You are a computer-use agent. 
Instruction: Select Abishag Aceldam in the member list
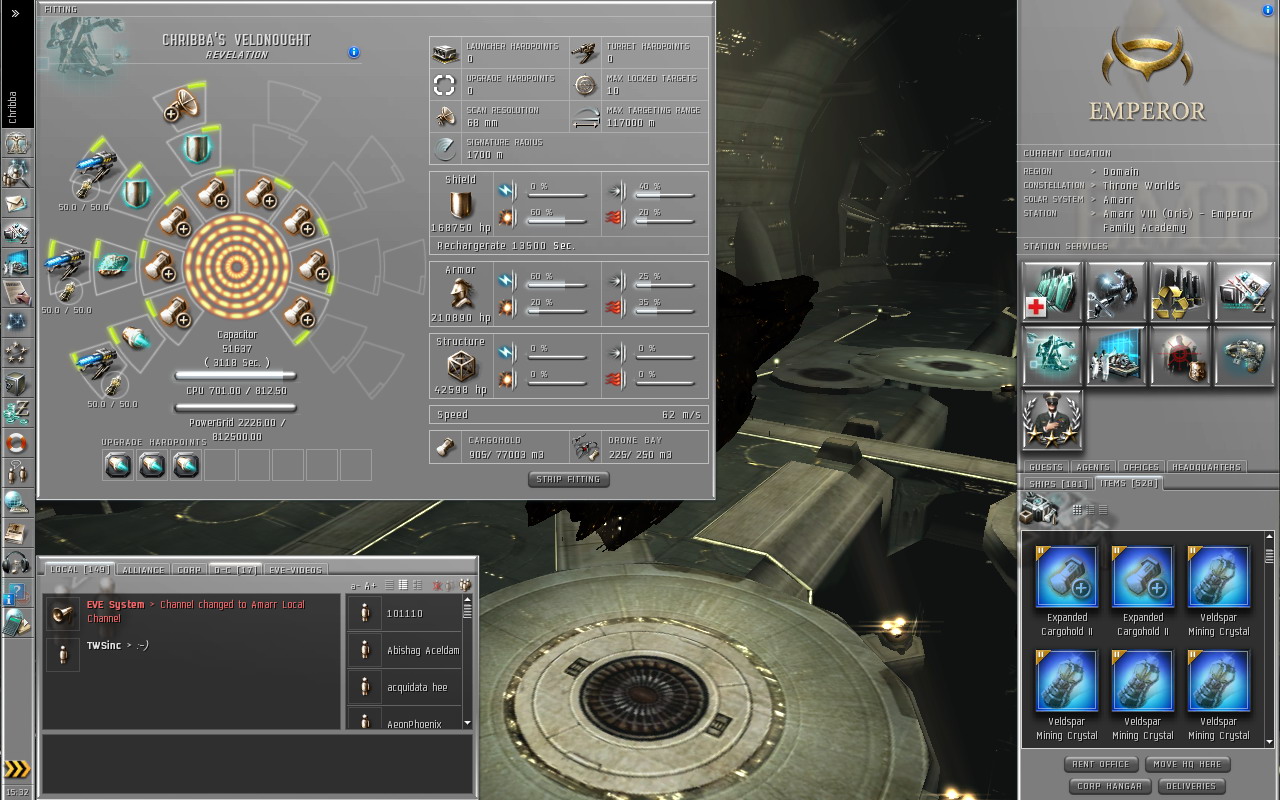(x=404, y=650)
